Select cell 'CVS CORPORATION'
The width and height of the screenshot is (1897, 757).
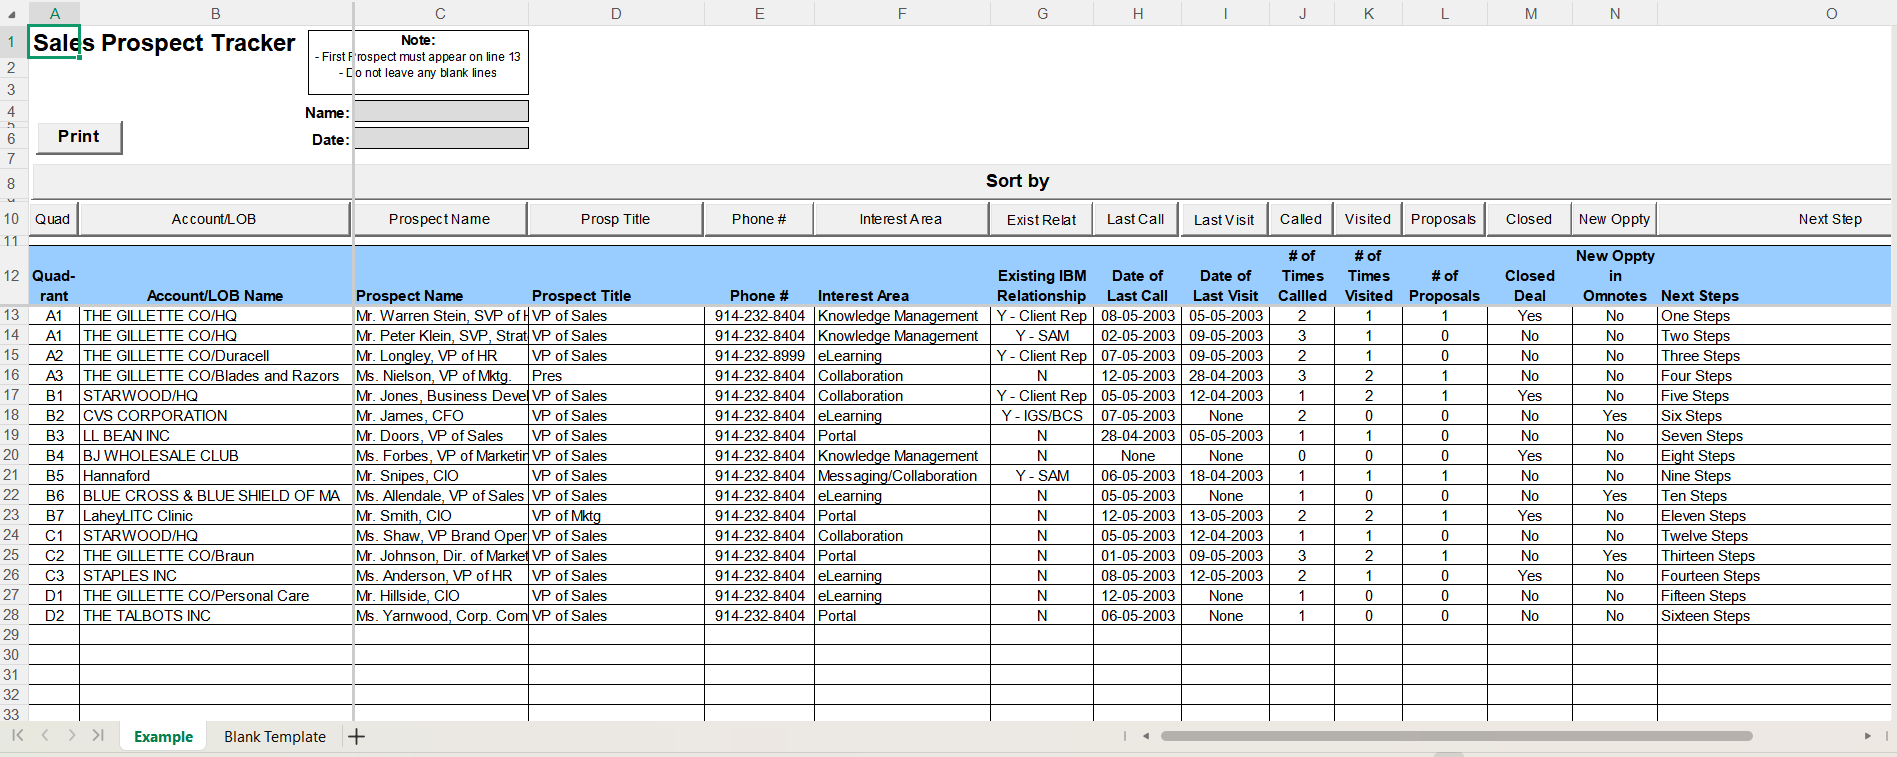(x=216, y=416)
